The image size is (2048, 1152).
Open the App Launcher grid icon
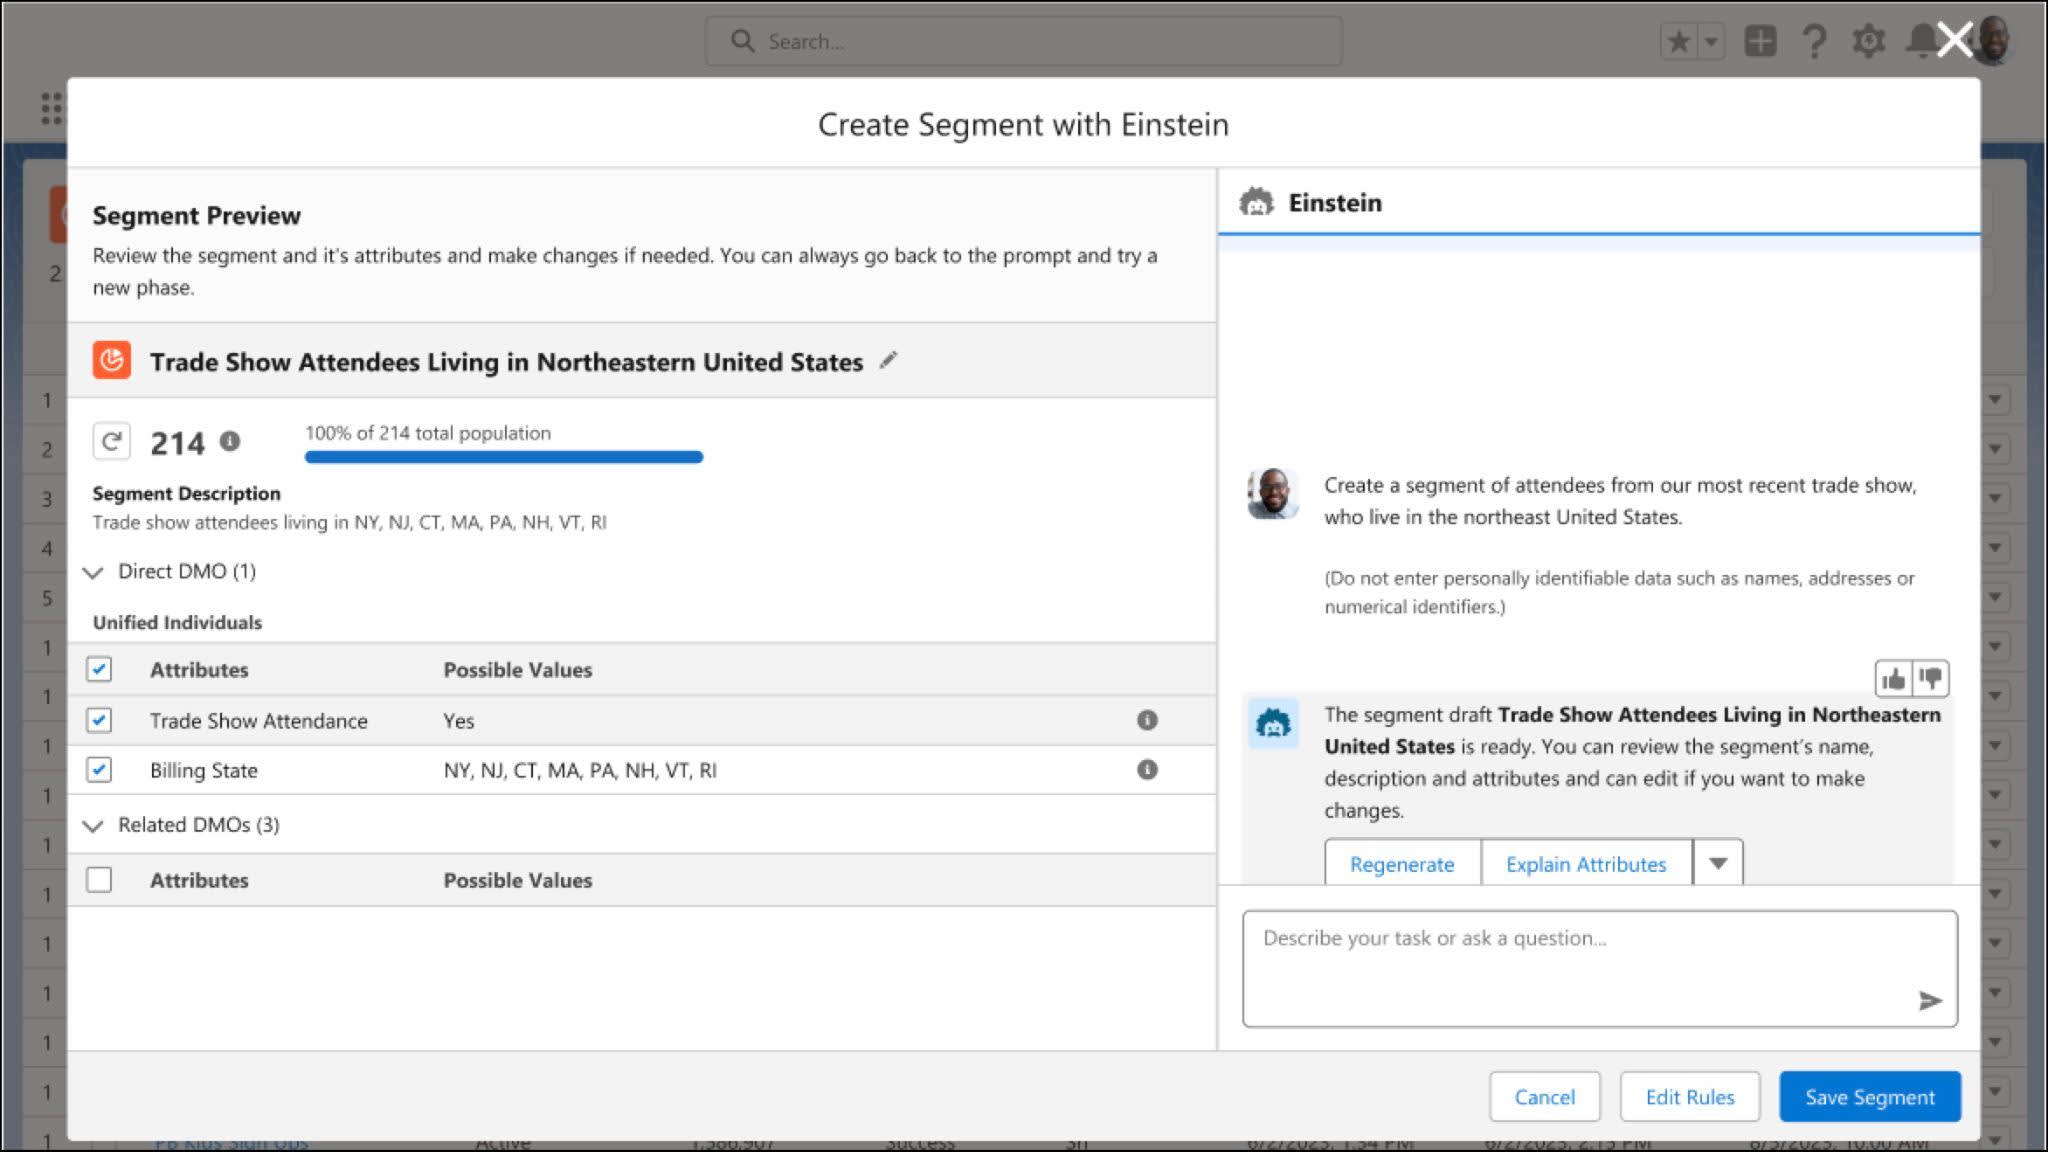click(x=52, y=108)
